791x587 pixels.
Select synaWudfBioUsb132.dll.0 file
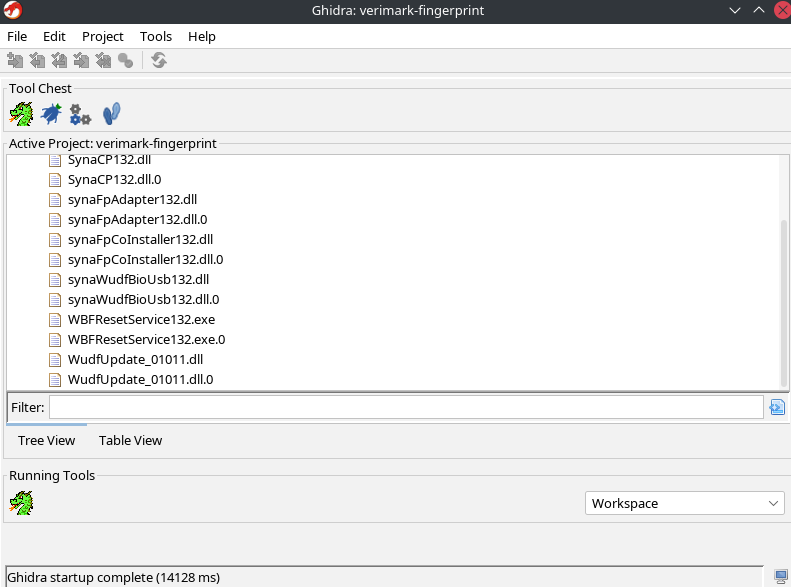(143, 300)
